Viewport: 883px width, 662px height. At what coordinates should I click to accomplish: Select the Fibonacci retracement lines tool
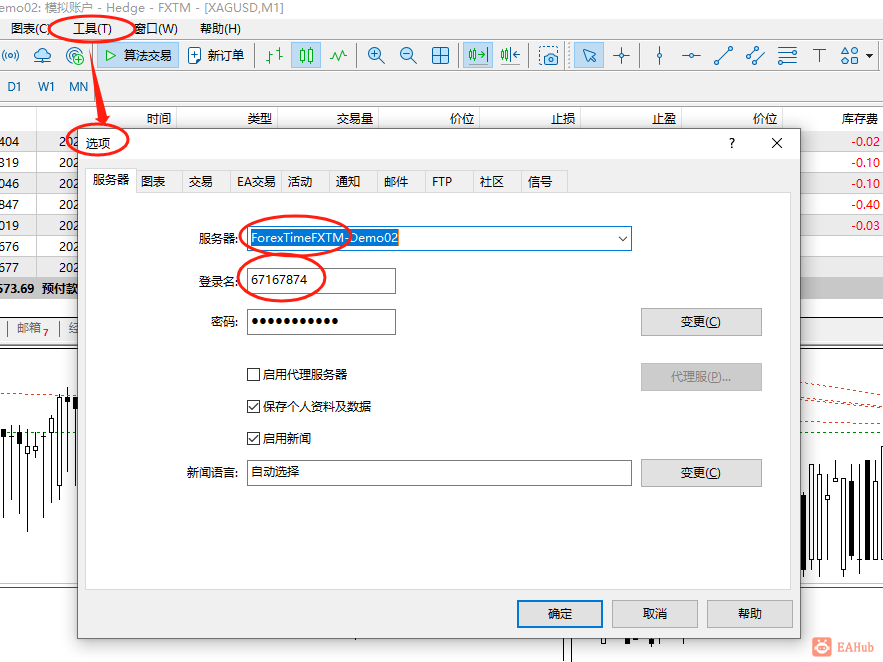tap(787, 55)
